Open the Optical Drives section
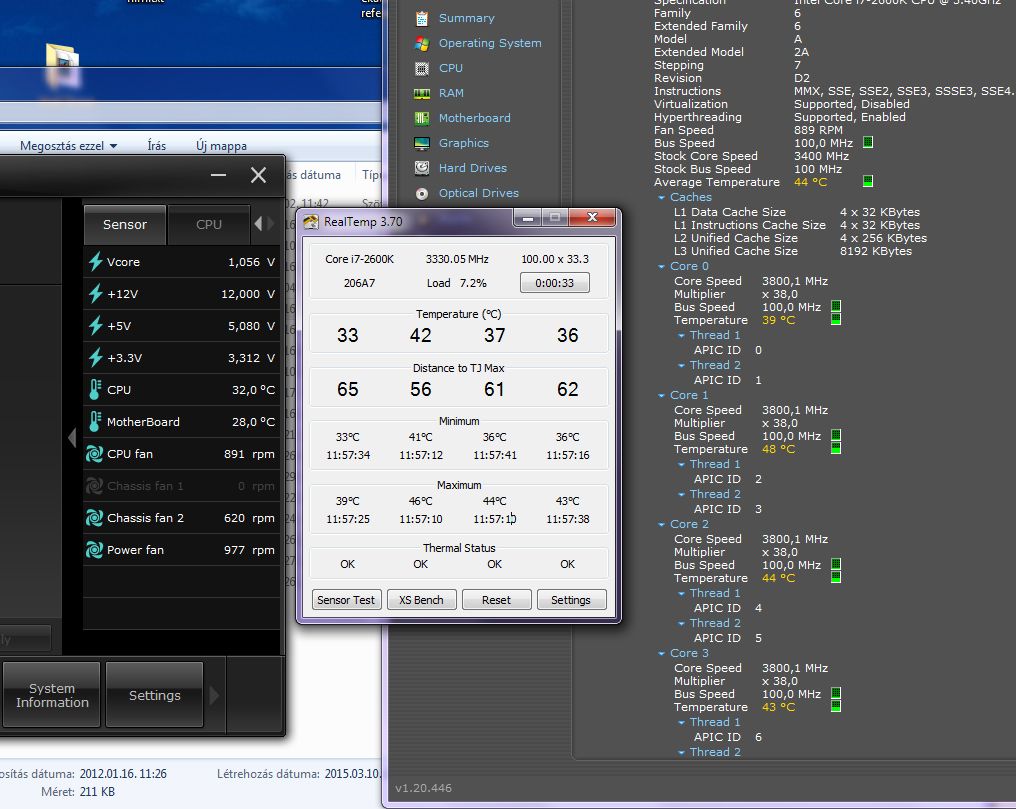Viewport: 1016px width, 809px height. pos(478,192)
